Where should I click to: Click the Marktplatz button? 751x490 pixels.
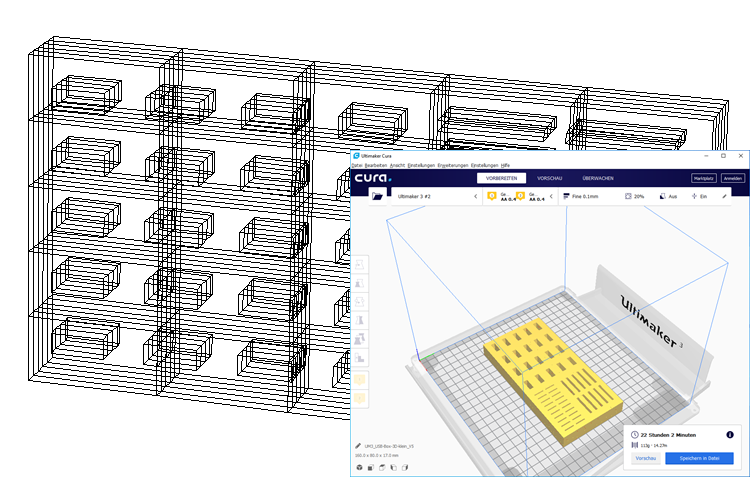pyautogui.click(x=704, y=178)
